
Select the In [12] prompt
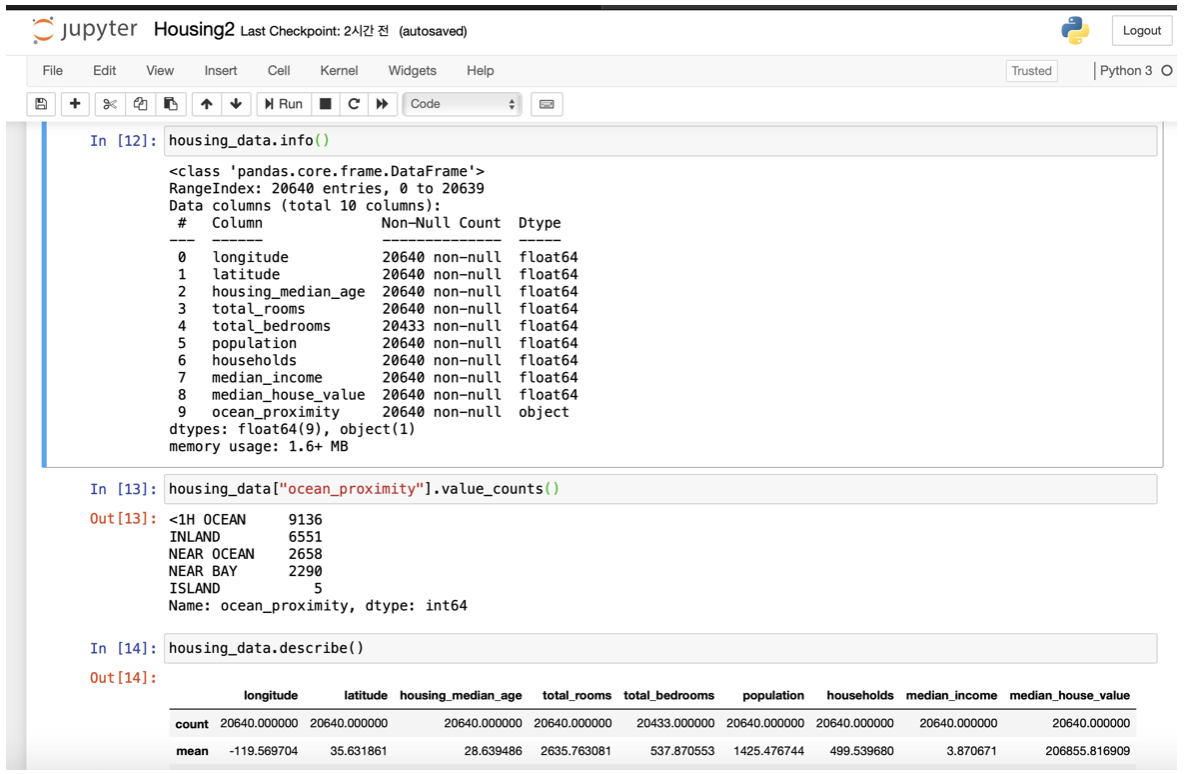[123, 141]
